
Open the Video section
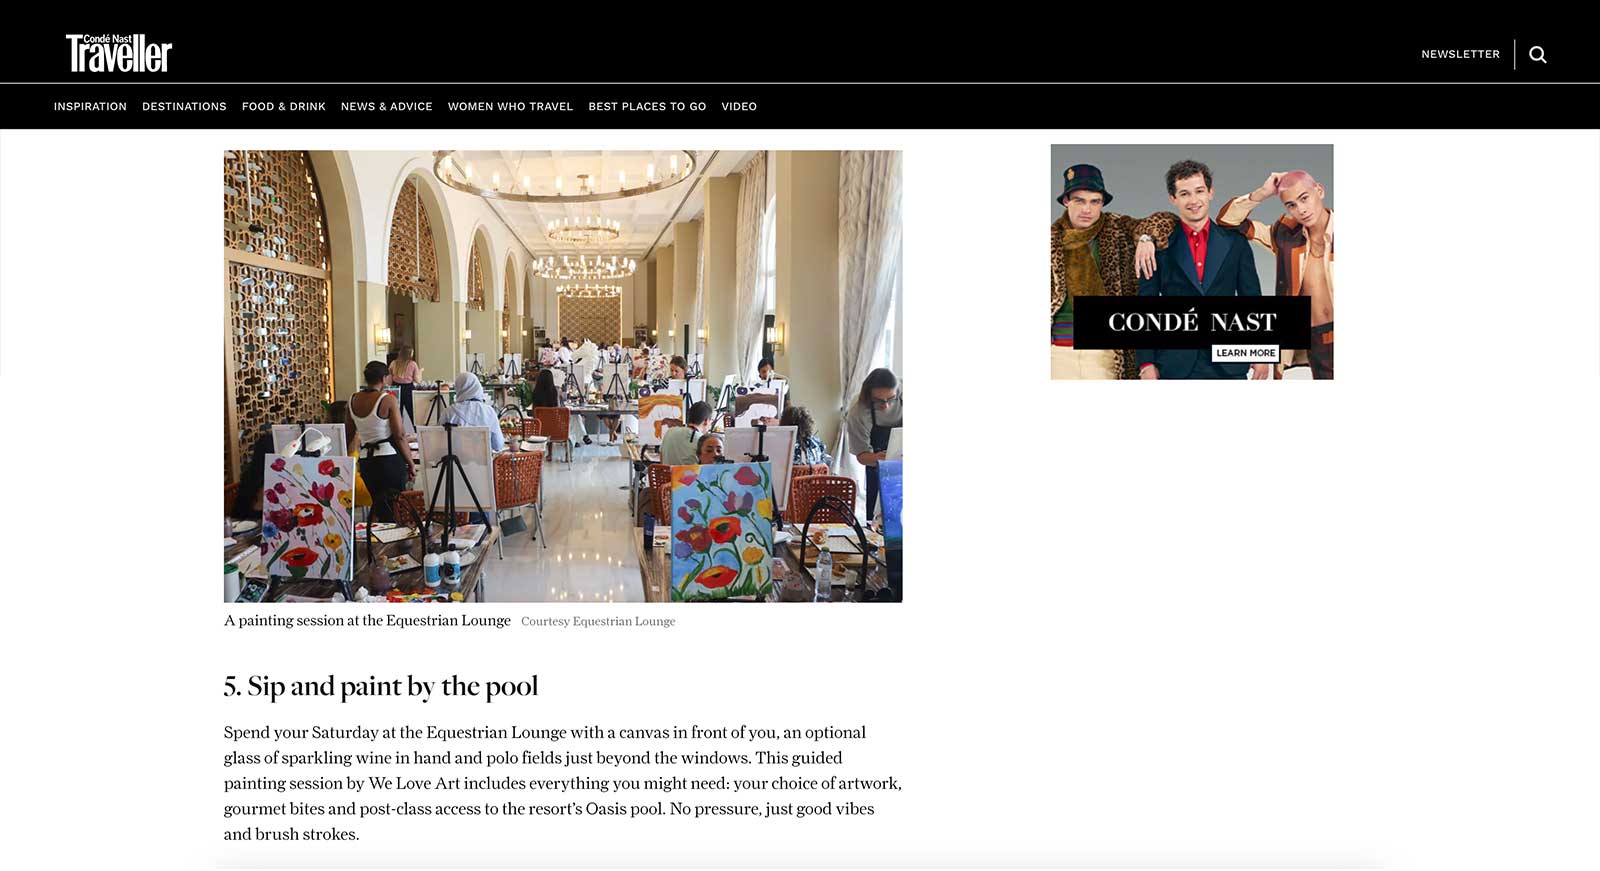click(x=739, y=106)
